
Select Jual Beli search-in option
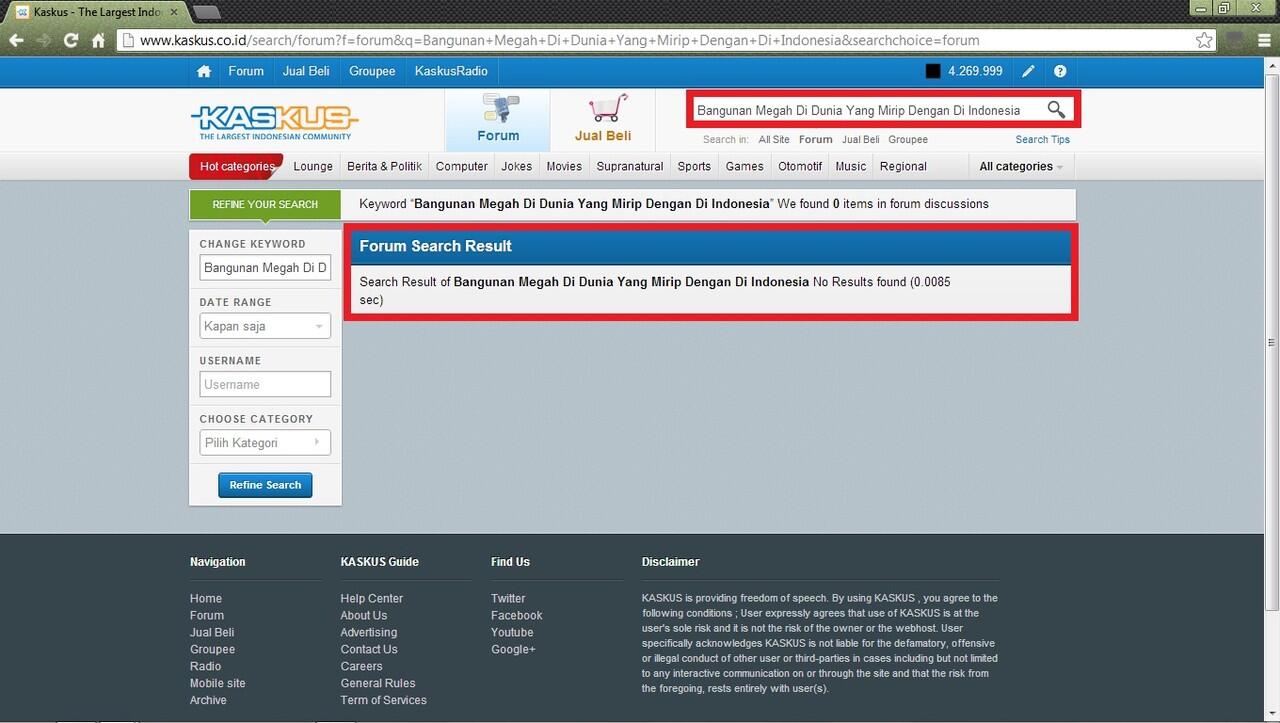tap(861, 140)
